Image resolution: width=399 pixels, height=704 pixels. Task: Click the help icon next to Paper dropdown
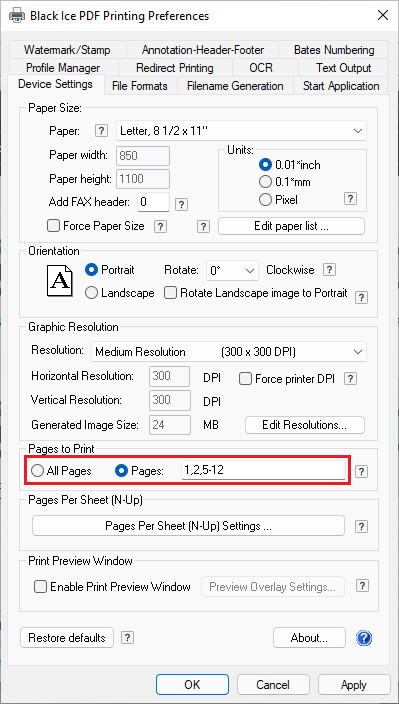[102, 131]
